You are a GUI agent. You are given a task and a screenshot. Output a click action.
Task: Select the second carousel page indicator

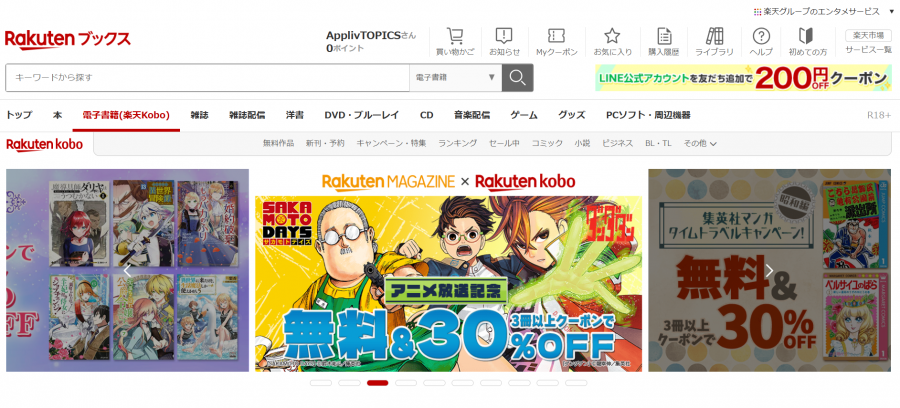[x=349, y=383]
